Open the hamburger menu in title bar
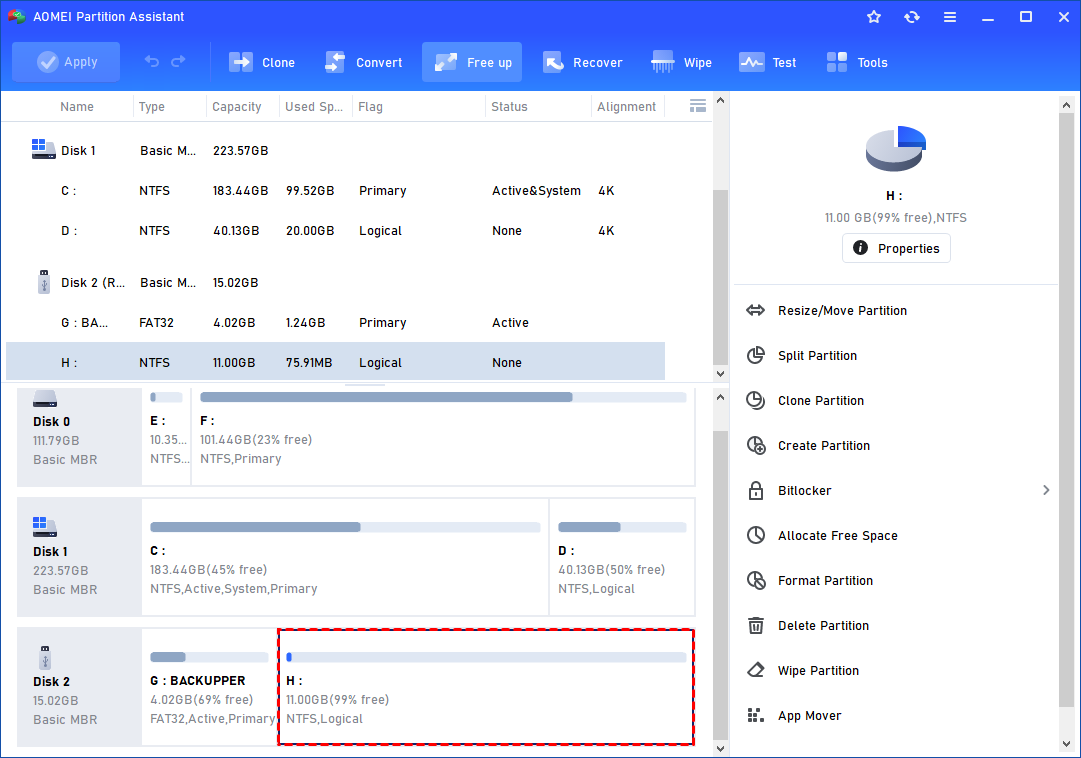Image resolution: width=1081 pixels, height=758 pixels. point(950,17)
